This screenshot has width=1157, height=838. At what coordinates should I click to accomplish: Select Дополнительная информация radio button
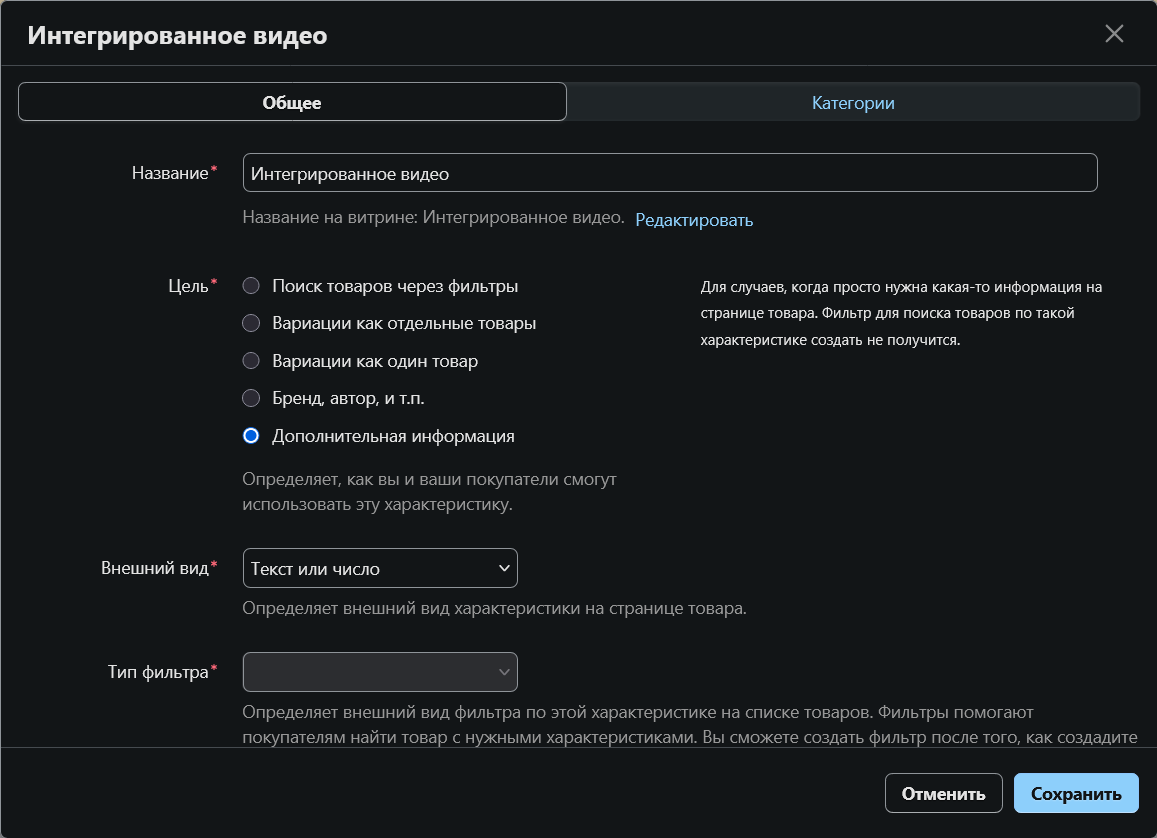tap(251, 436)
